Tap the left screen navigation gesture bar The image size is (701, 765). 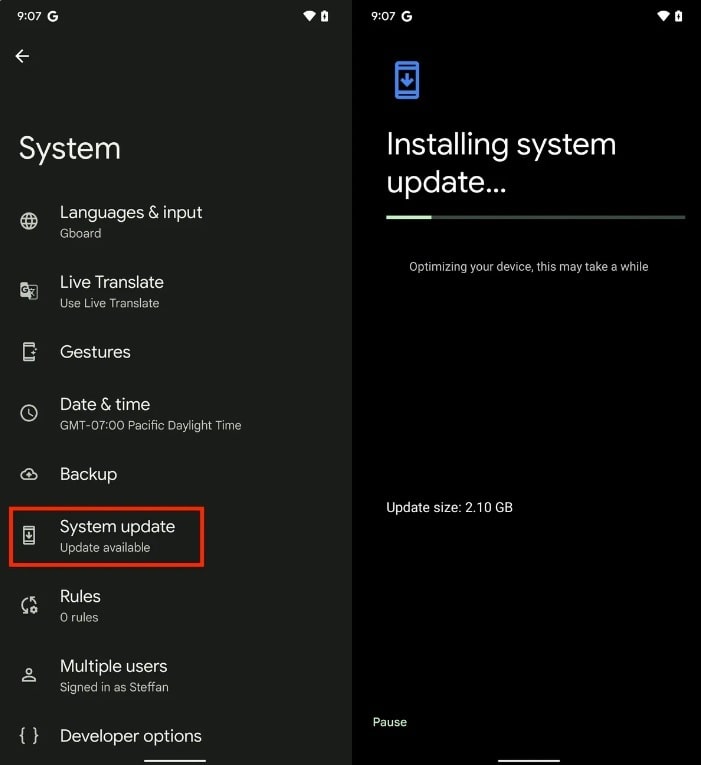[175, 760]
